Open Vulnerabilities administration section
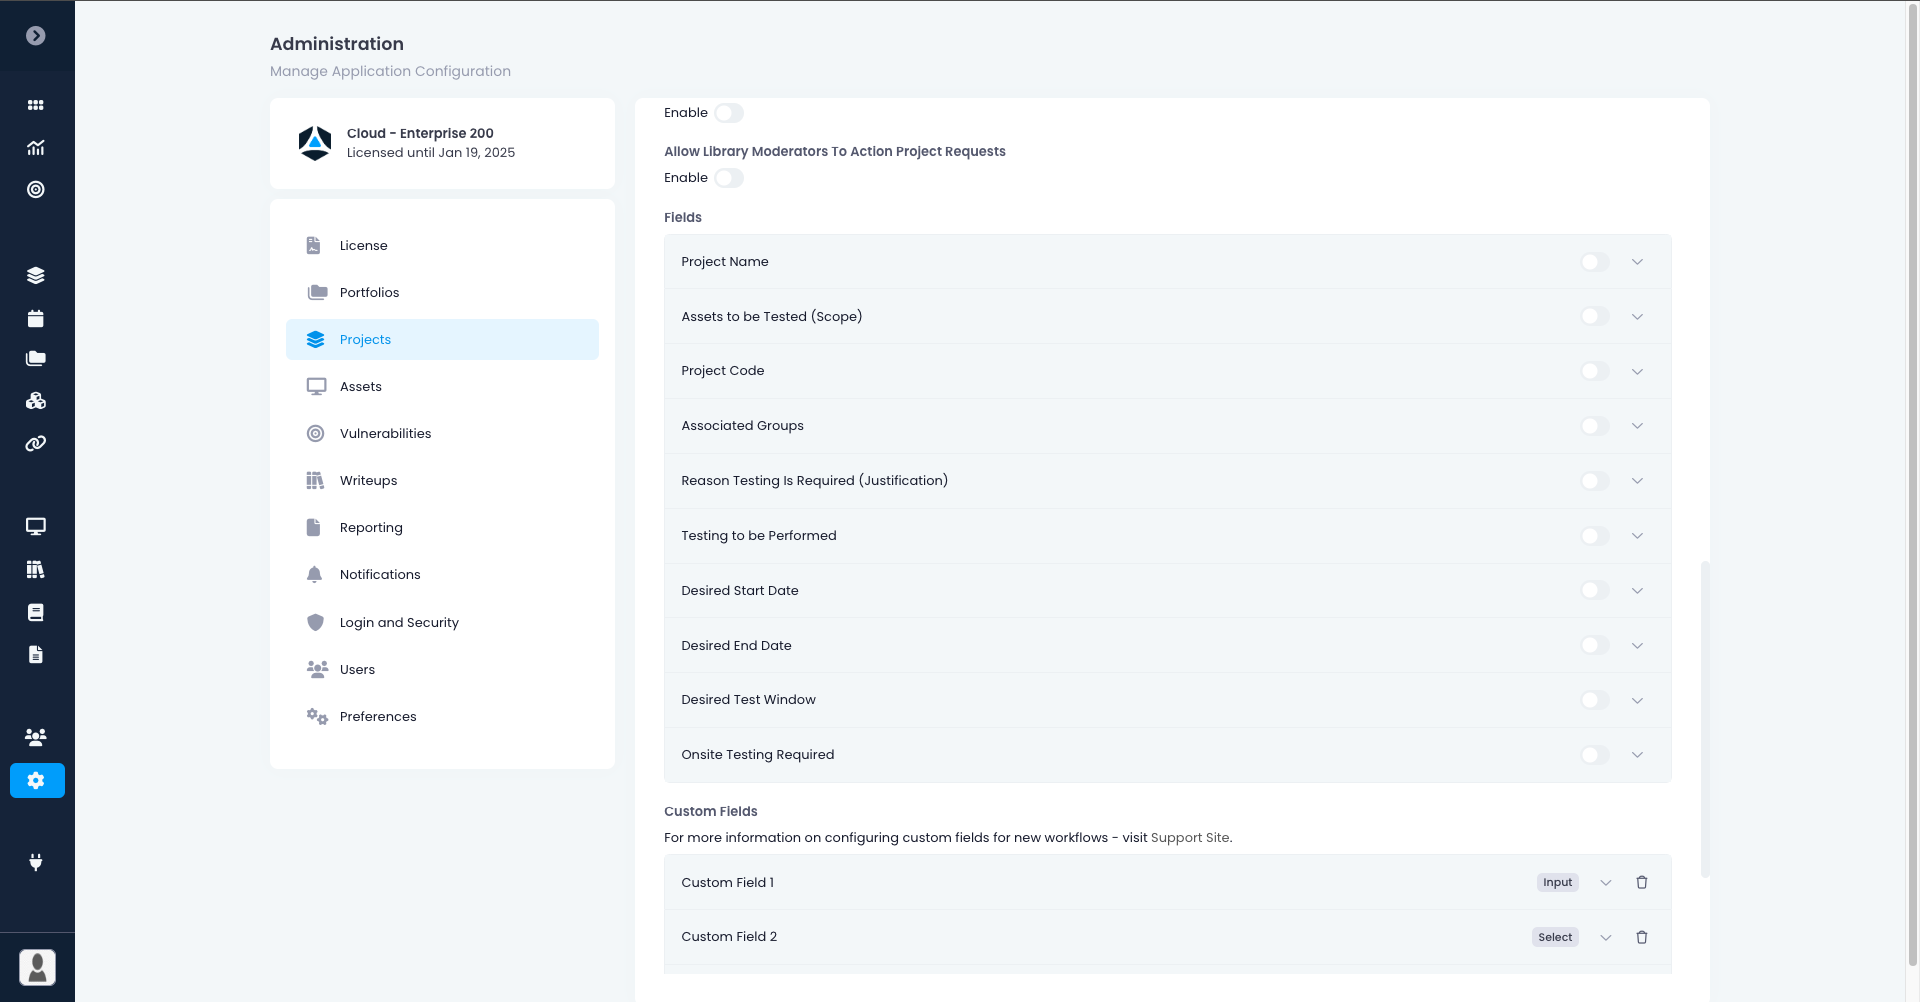This screenshot has height=1002, width=1920. click(x=385, y=433)
